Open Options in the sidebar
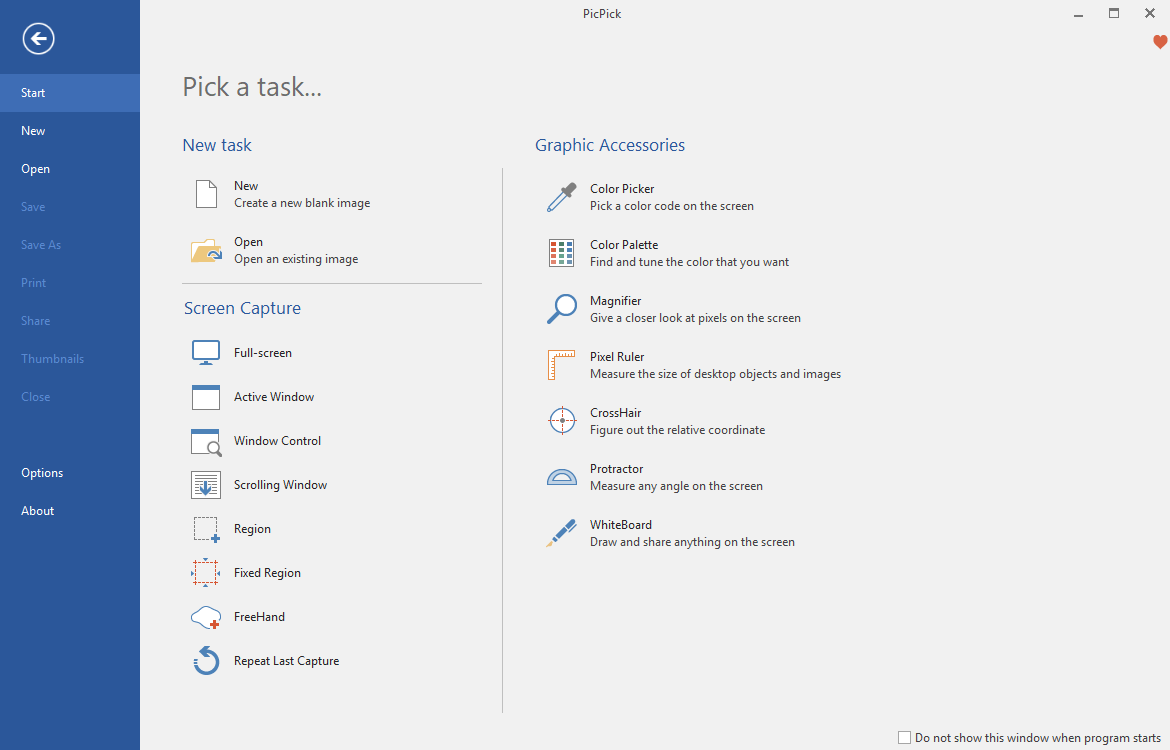1170x750 pixels. pyautogui.click(x=70, y=473)
